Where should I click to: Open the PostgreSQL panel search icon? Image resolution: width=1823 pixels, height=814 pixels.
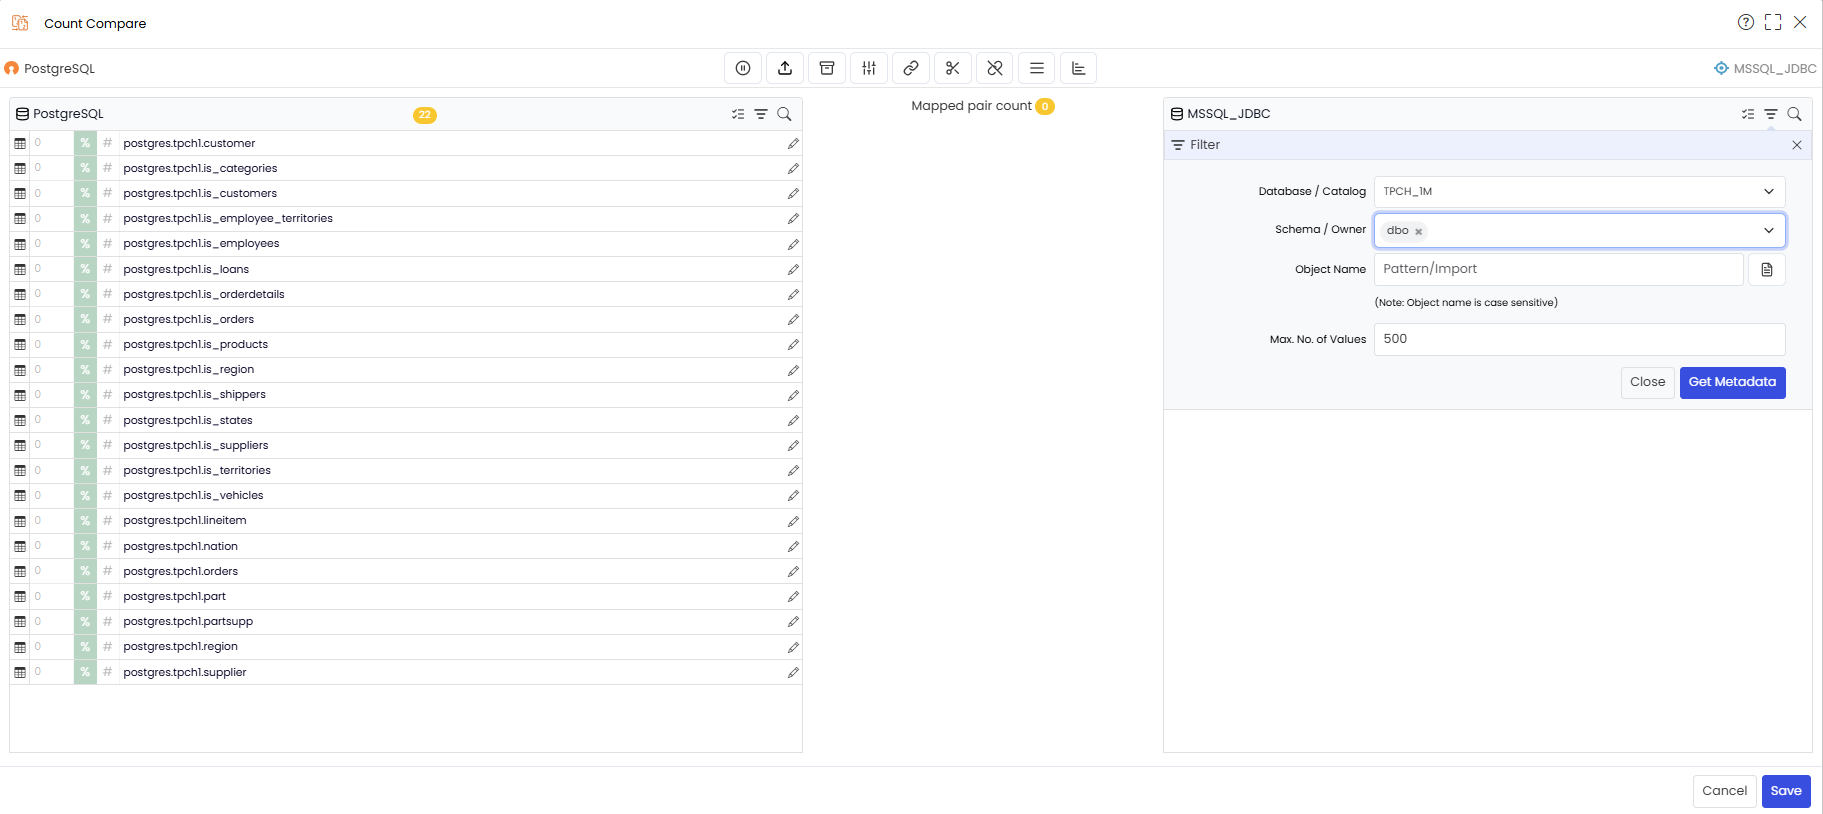[x=784, y=114]
